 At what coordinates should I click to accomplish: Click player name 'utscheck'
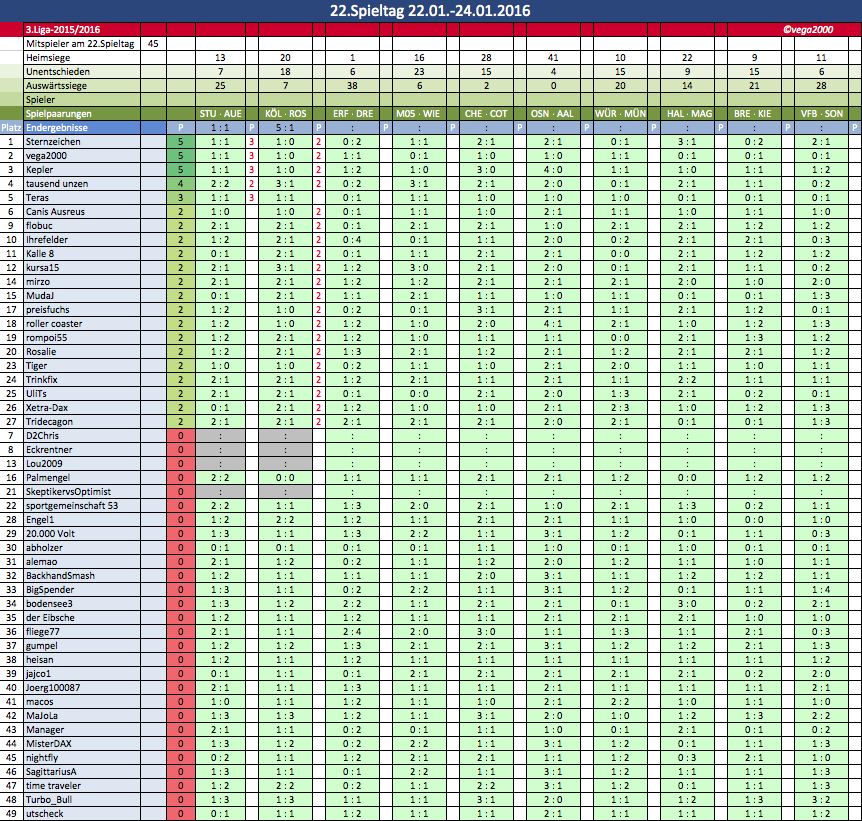click(45, 814)
